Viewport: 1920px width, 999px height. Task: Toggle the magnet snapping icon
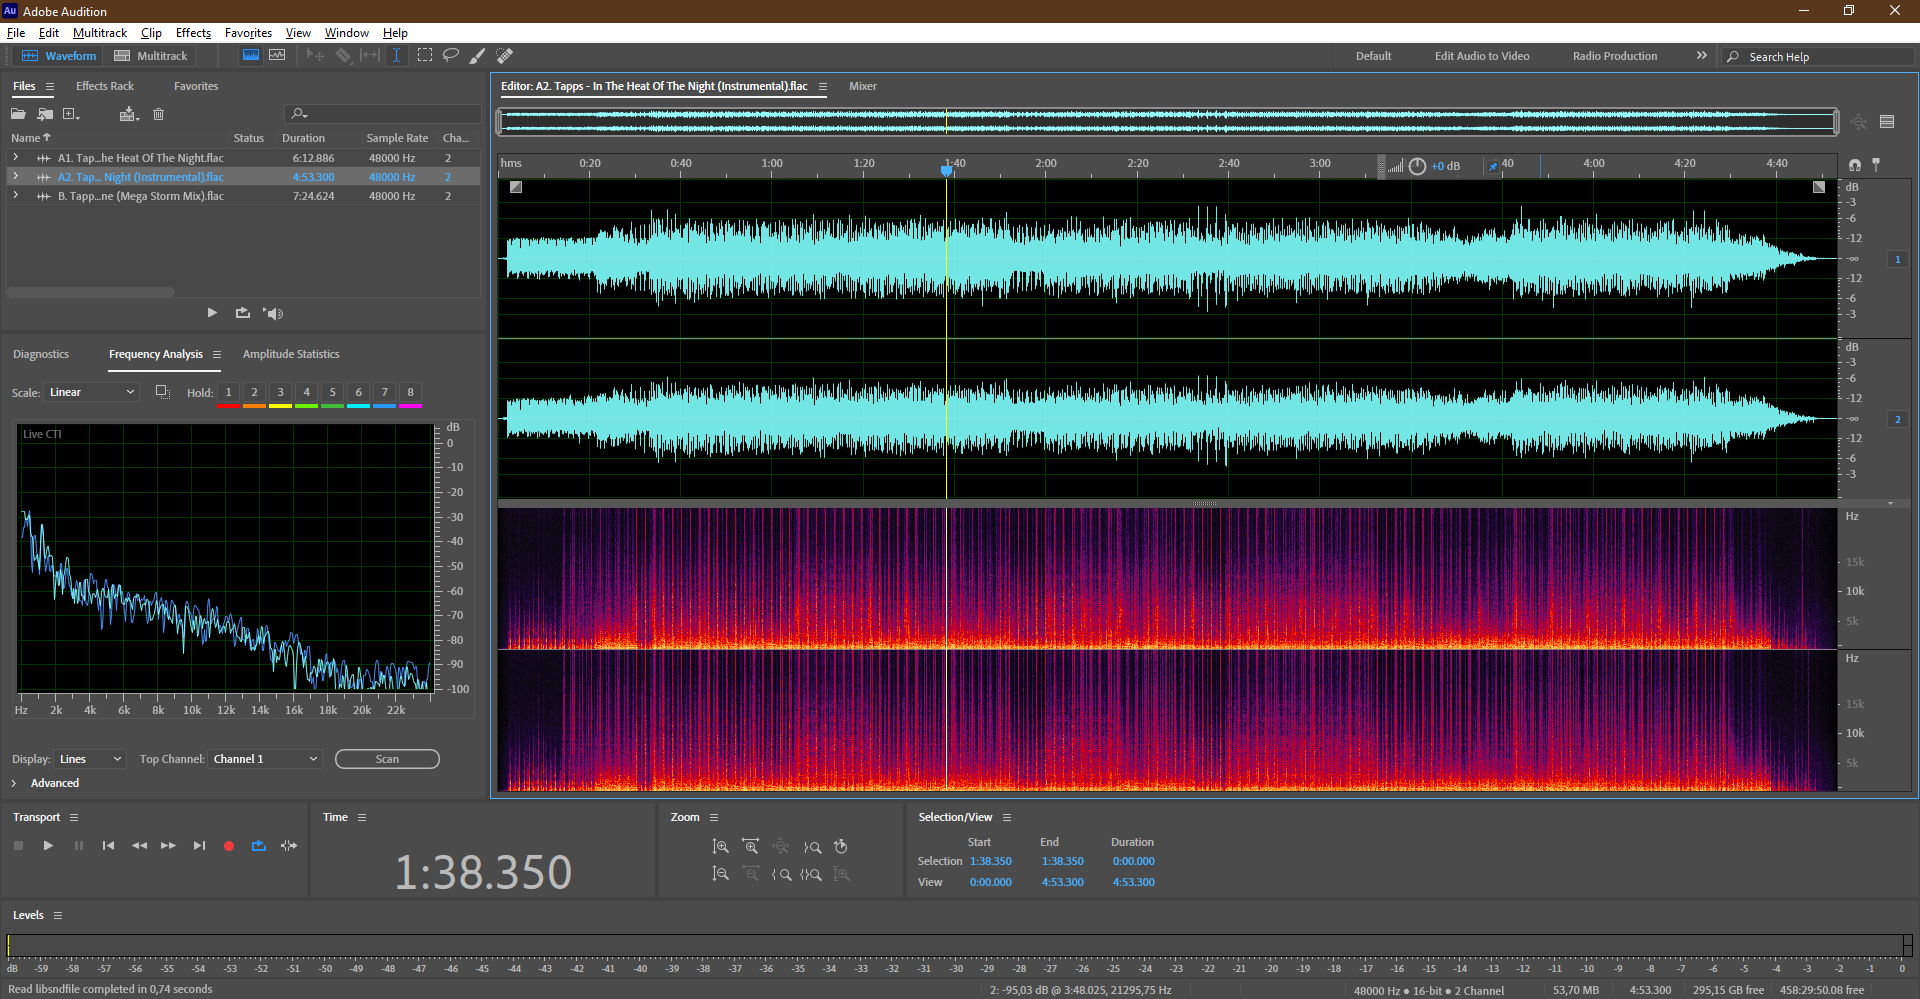click(1855, 165)
